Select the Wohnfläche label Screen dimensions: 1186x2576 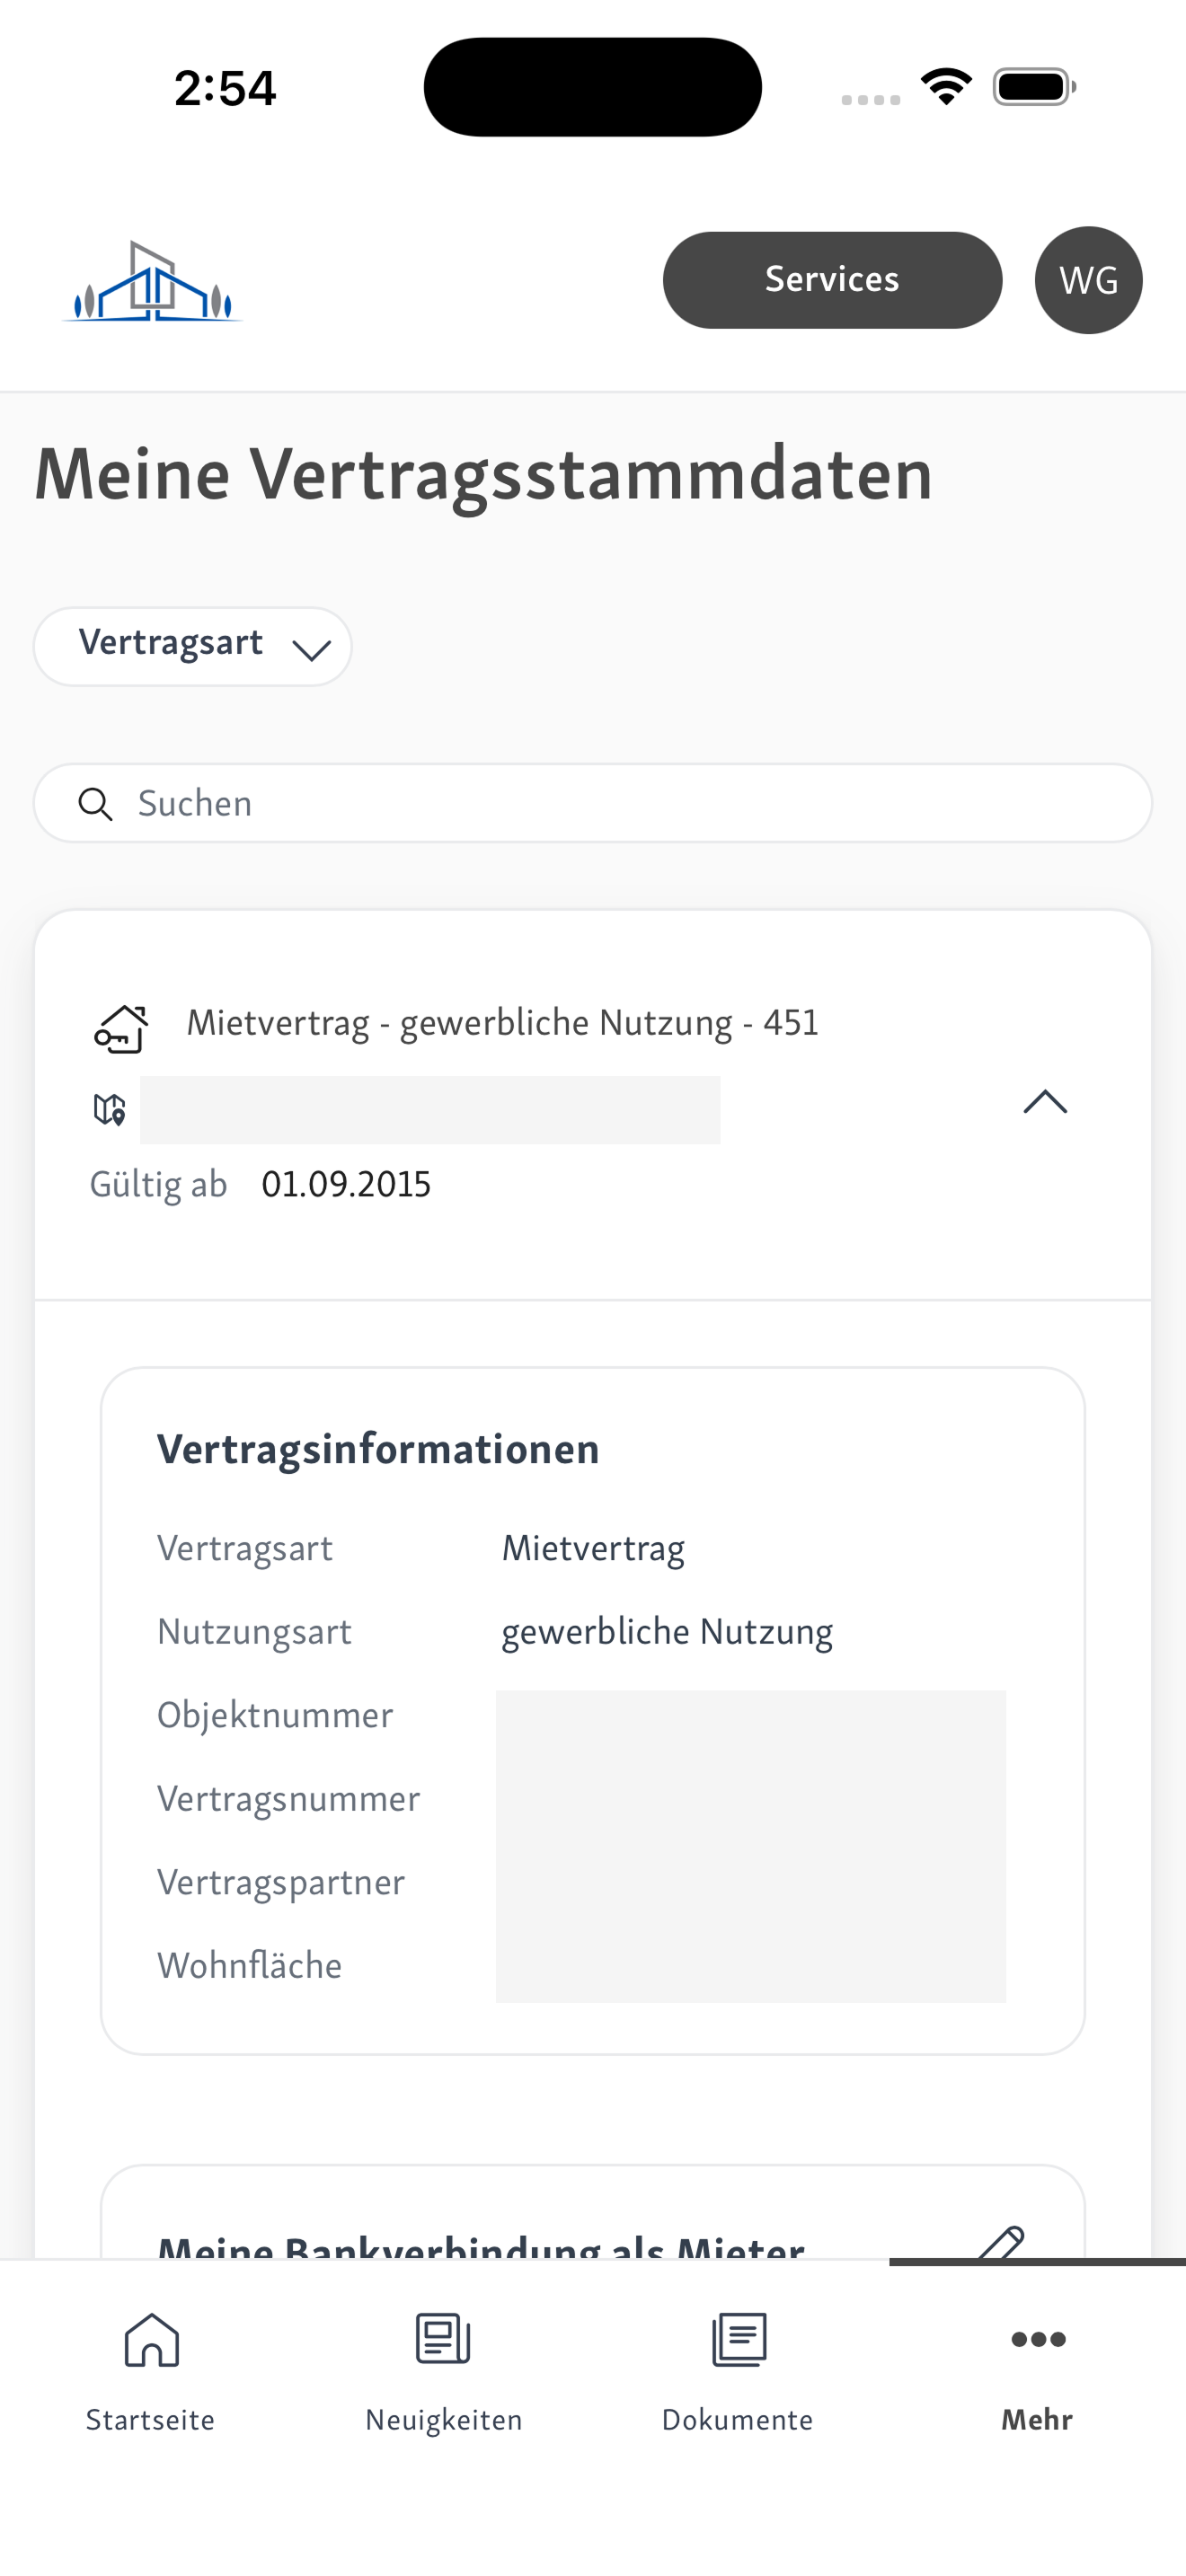tap(249, 1966)
